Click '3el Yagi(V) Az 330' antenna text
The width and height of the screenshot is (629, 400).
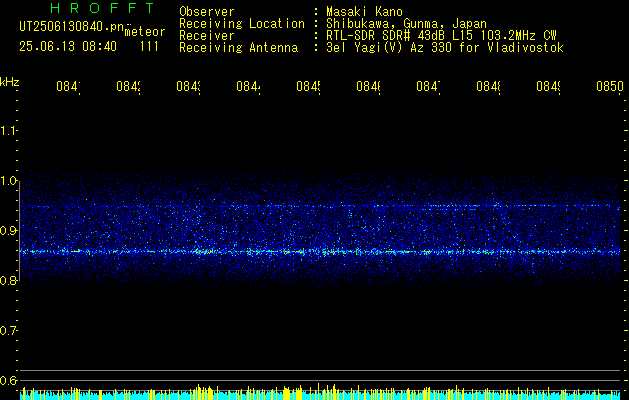(x=390, y=48)
